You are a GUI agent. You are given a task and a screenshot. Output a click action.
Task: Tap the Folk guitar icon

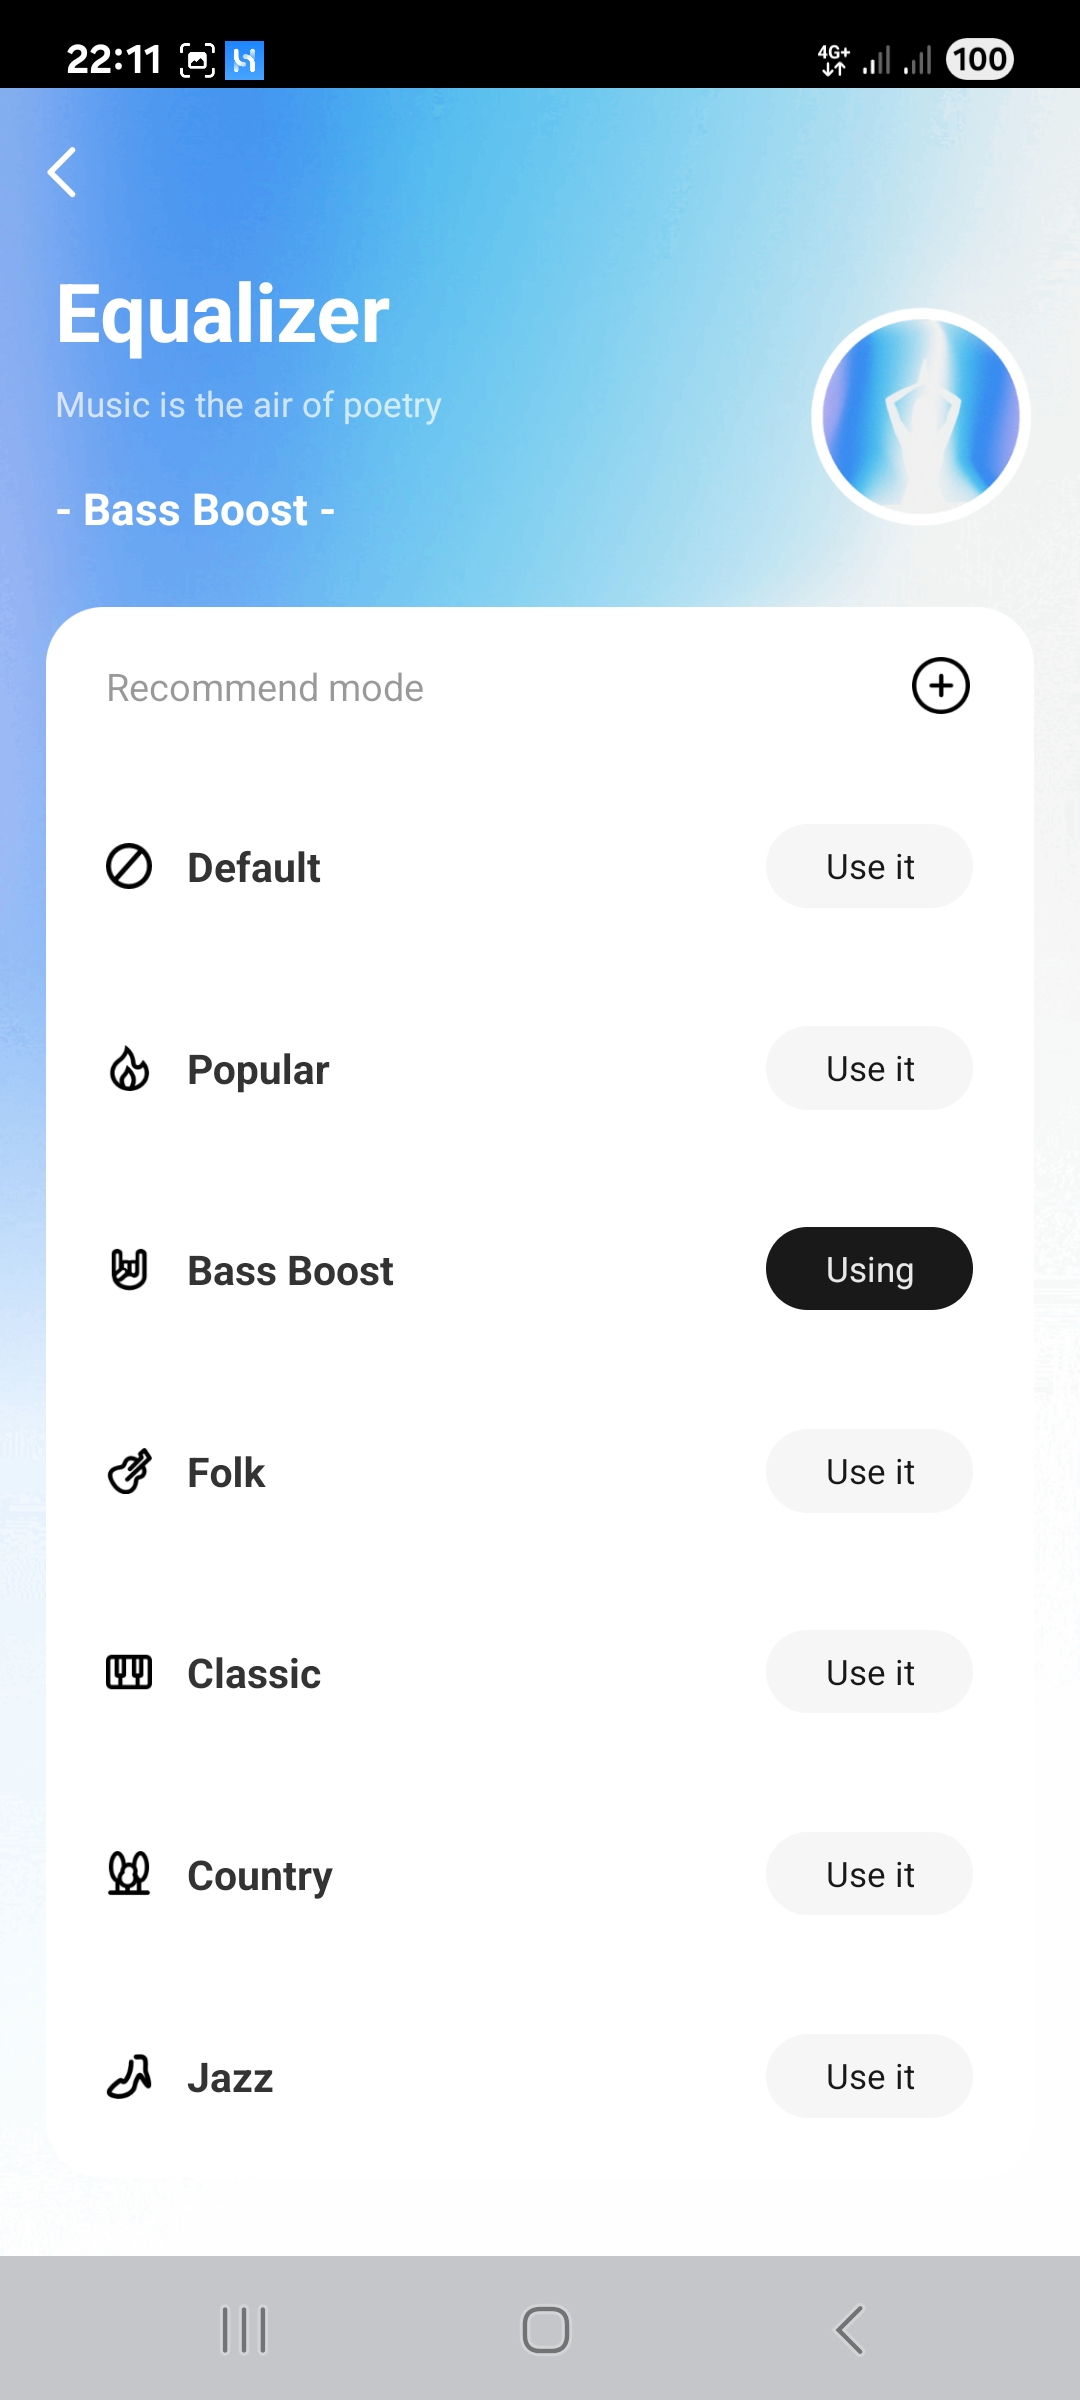coord(129,1472)
